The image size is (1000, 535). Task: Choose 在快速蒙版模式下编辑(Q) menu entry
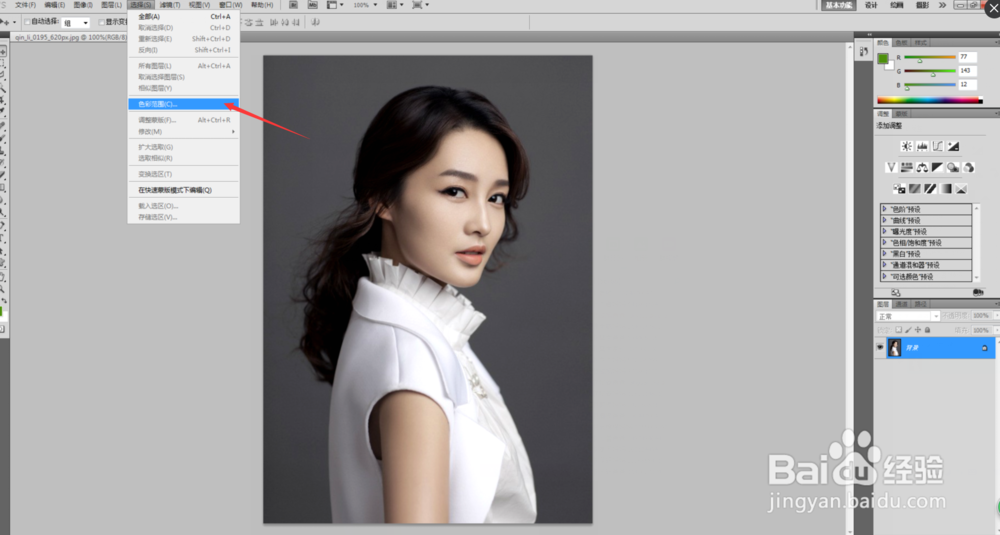184,190
